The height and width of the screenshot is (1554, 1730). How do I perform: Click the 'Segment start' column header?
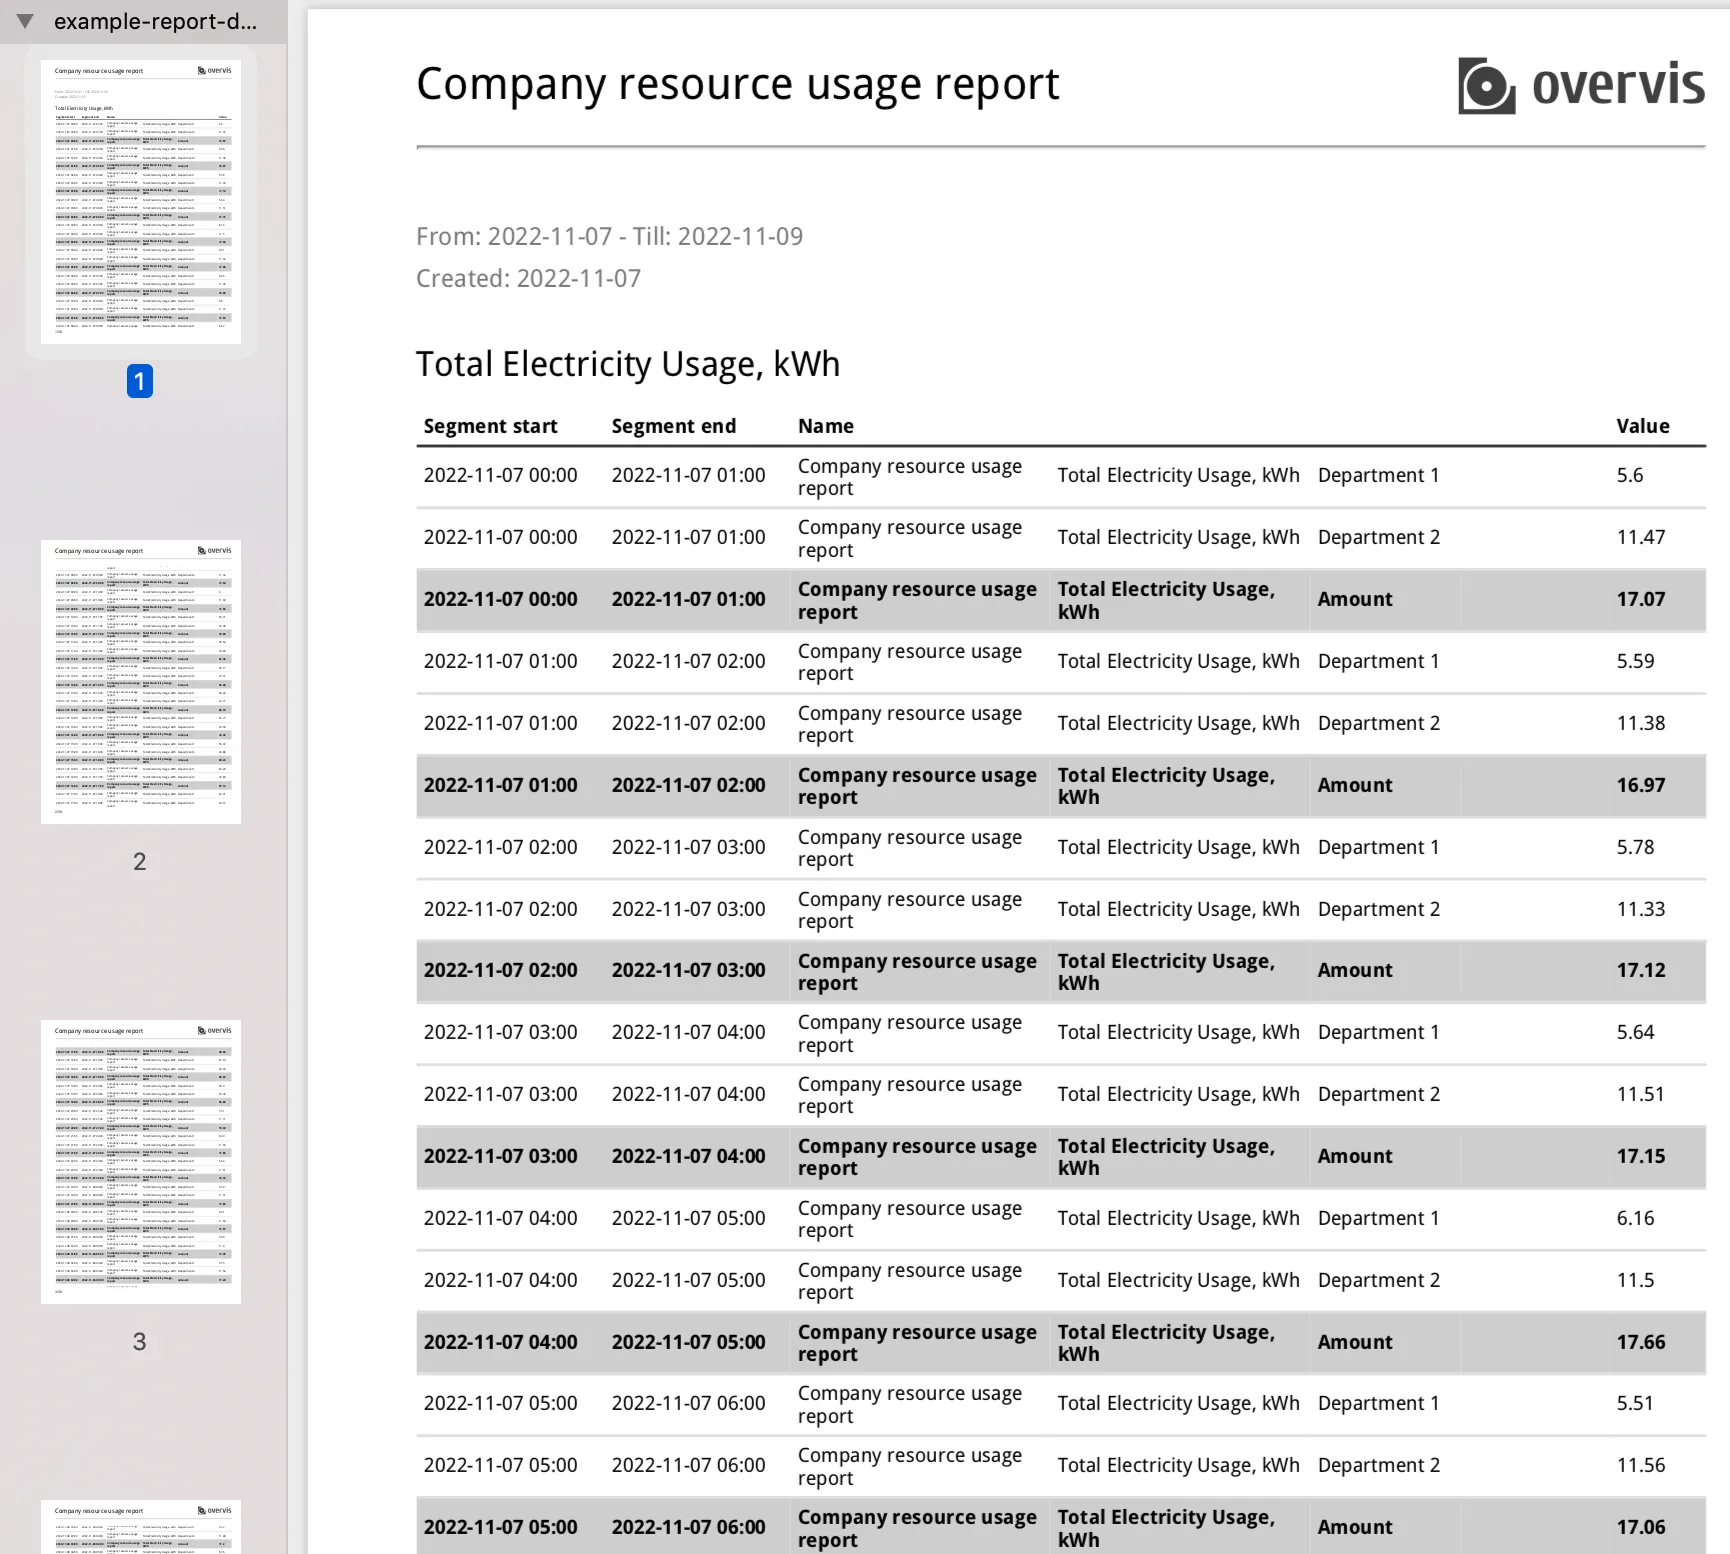491,426
